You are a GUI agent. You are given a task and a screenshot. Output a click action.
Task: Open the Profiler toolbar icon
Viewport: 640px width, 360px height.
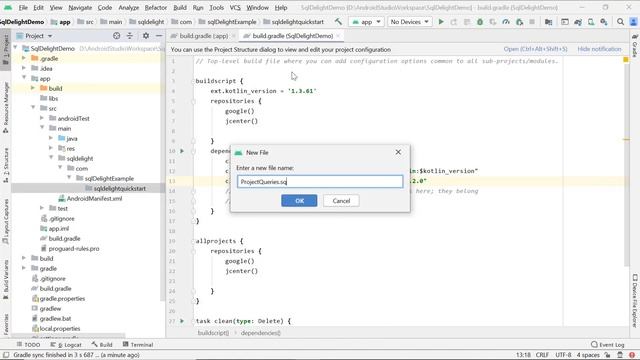[x=506, y=22]
